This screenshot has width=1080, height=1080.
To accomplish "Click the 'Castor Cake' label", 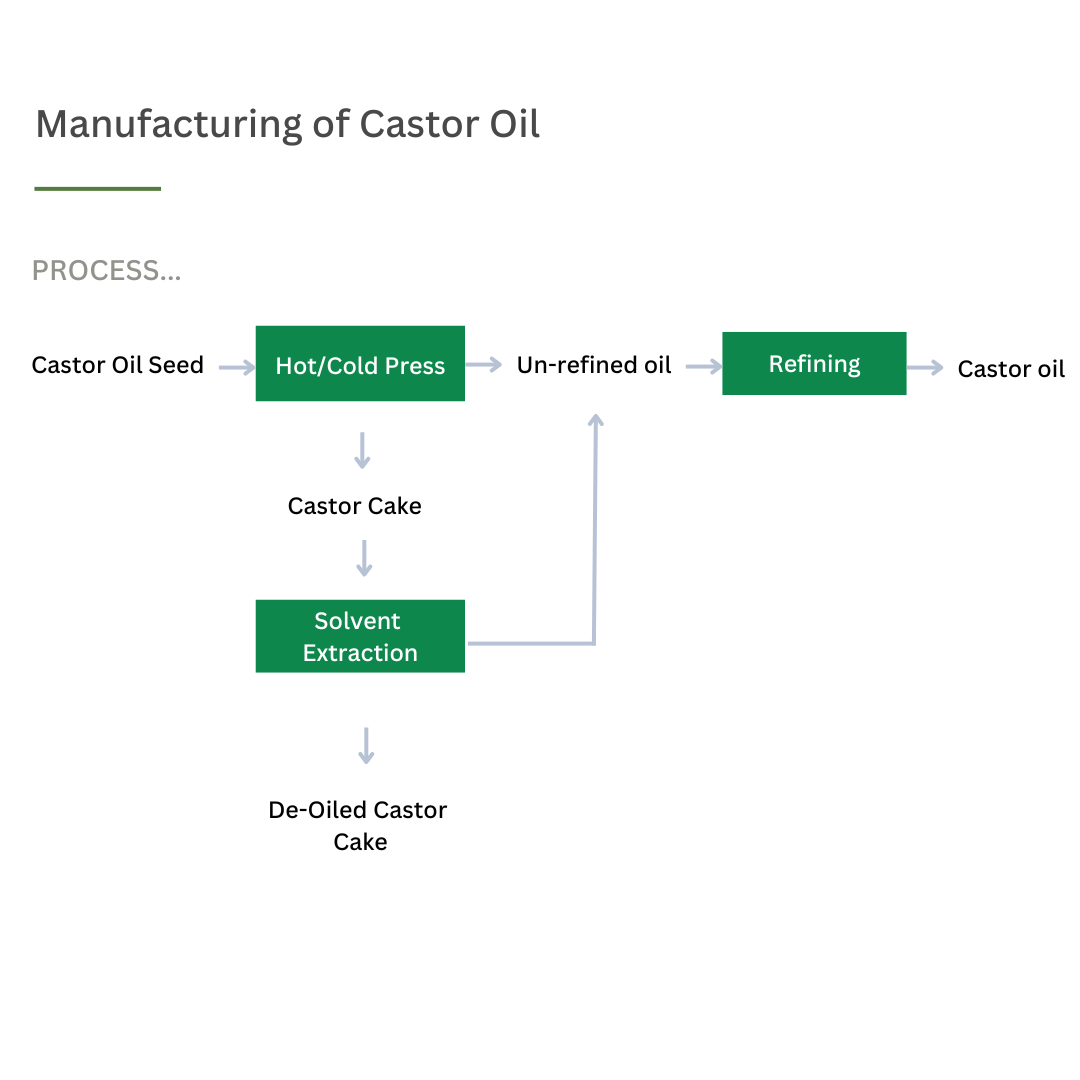I will tap(355, 506).
